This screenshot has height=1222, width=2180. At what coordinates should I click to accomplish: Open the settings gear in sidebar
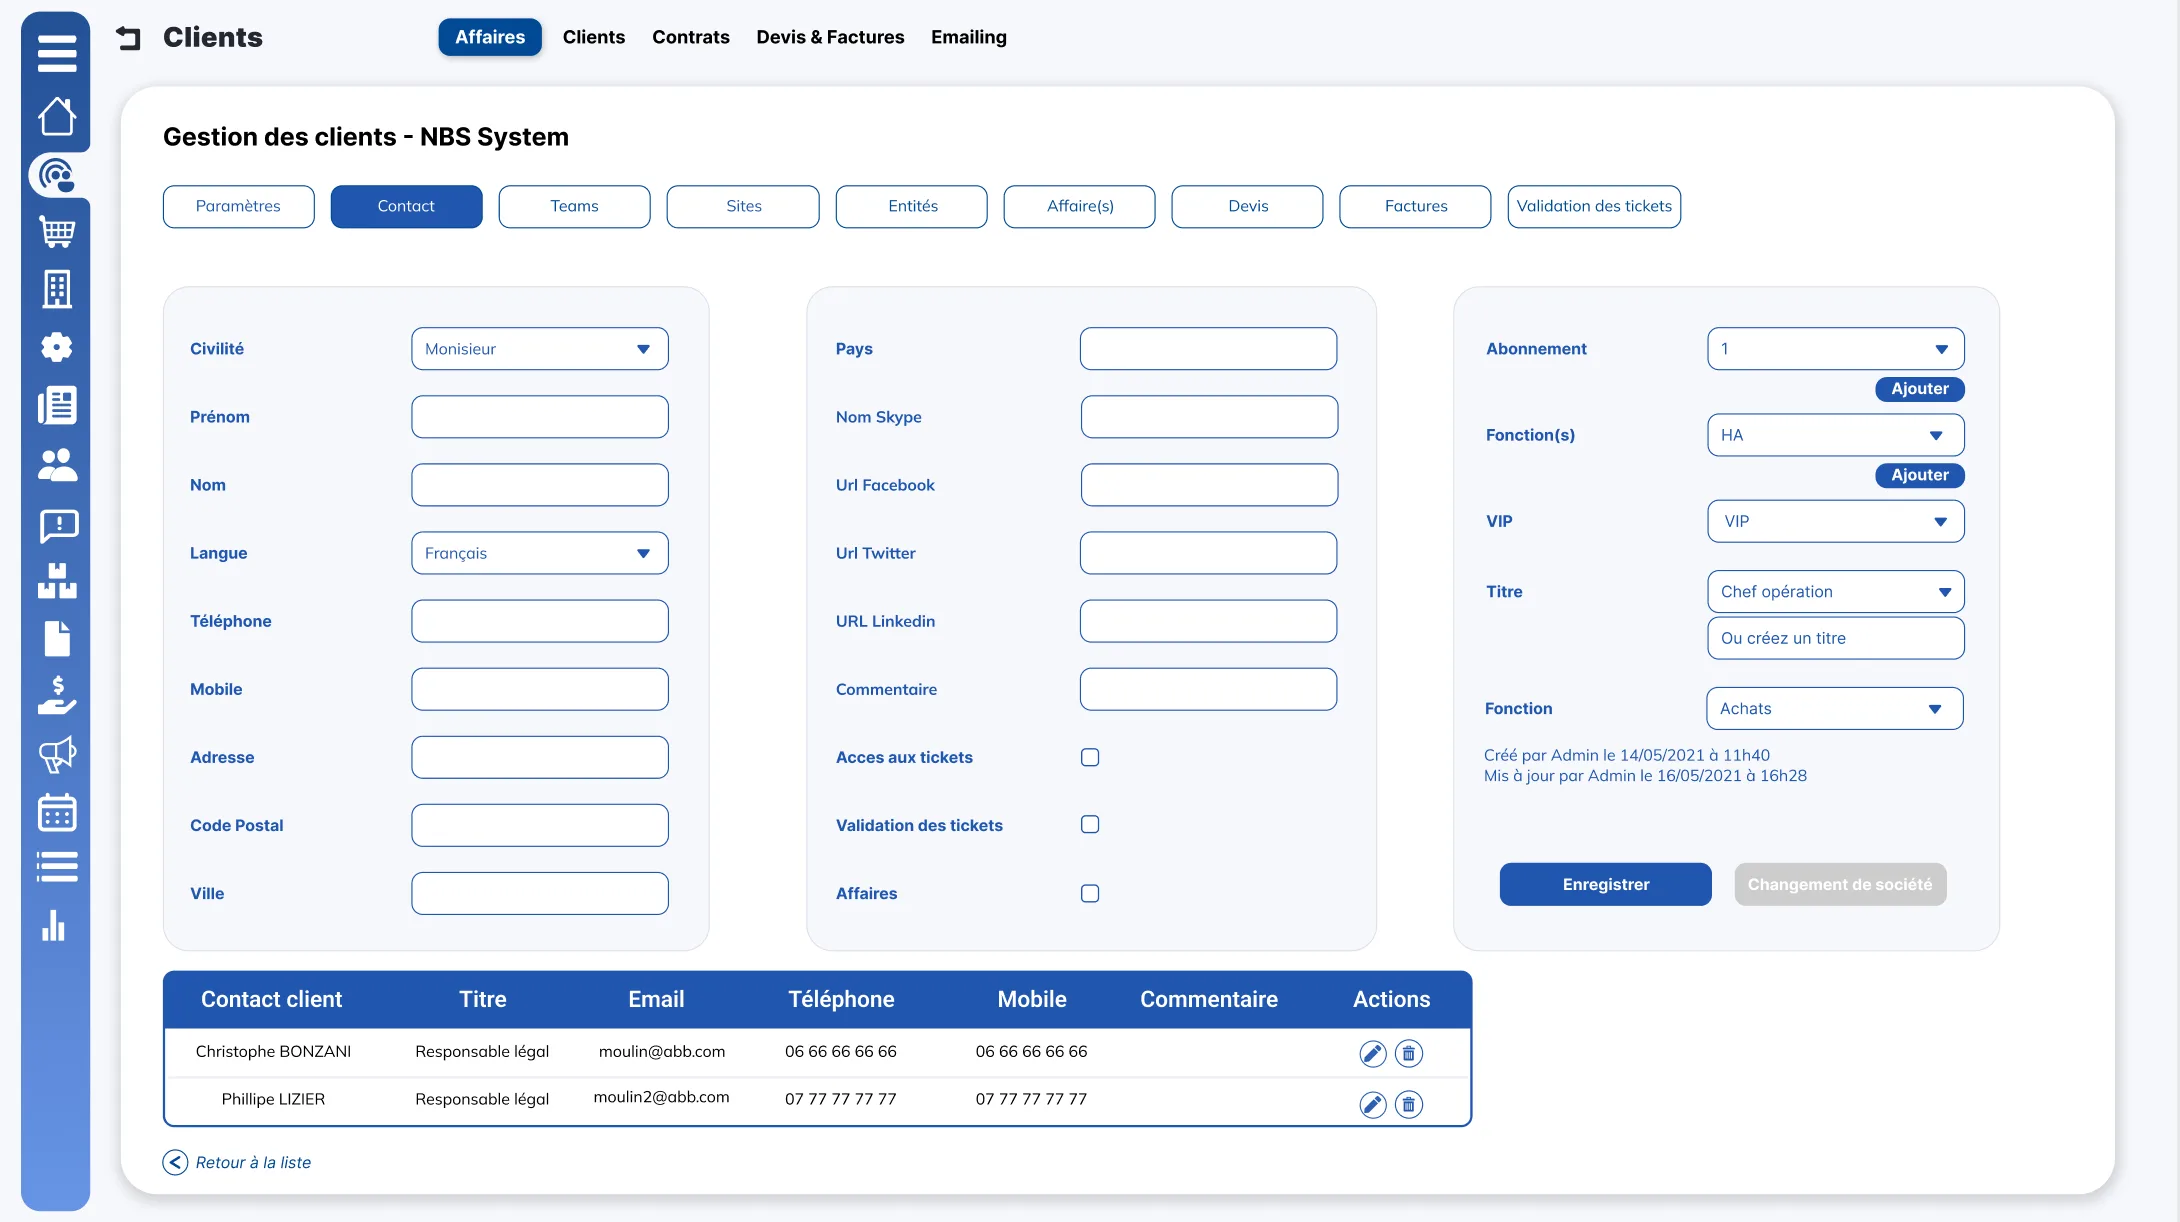(57, 347)
